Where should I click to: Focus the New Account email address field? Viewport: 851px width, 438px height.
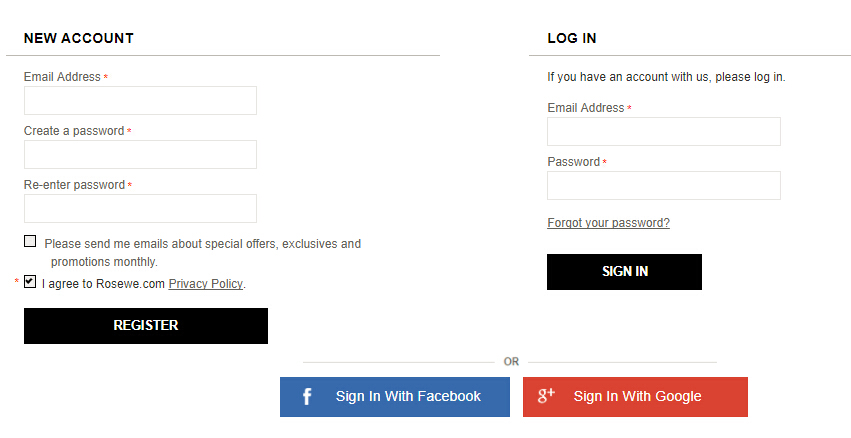[140, 101]
